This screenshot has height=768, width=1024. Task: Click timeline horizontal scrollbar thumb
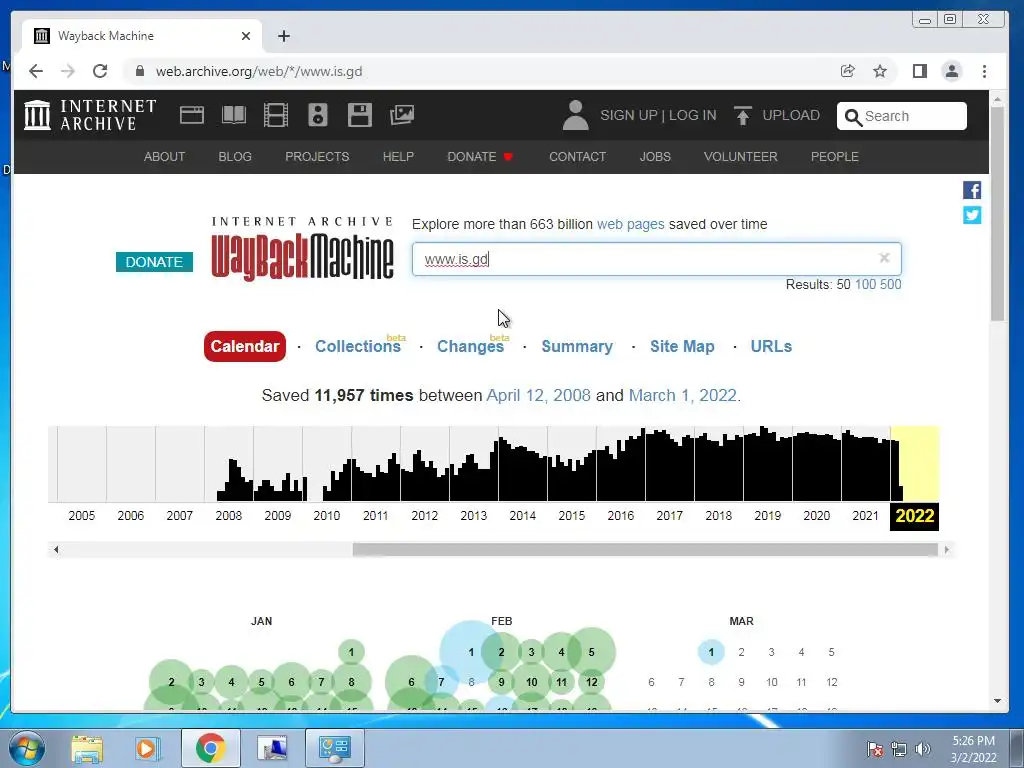coord(645,549)
